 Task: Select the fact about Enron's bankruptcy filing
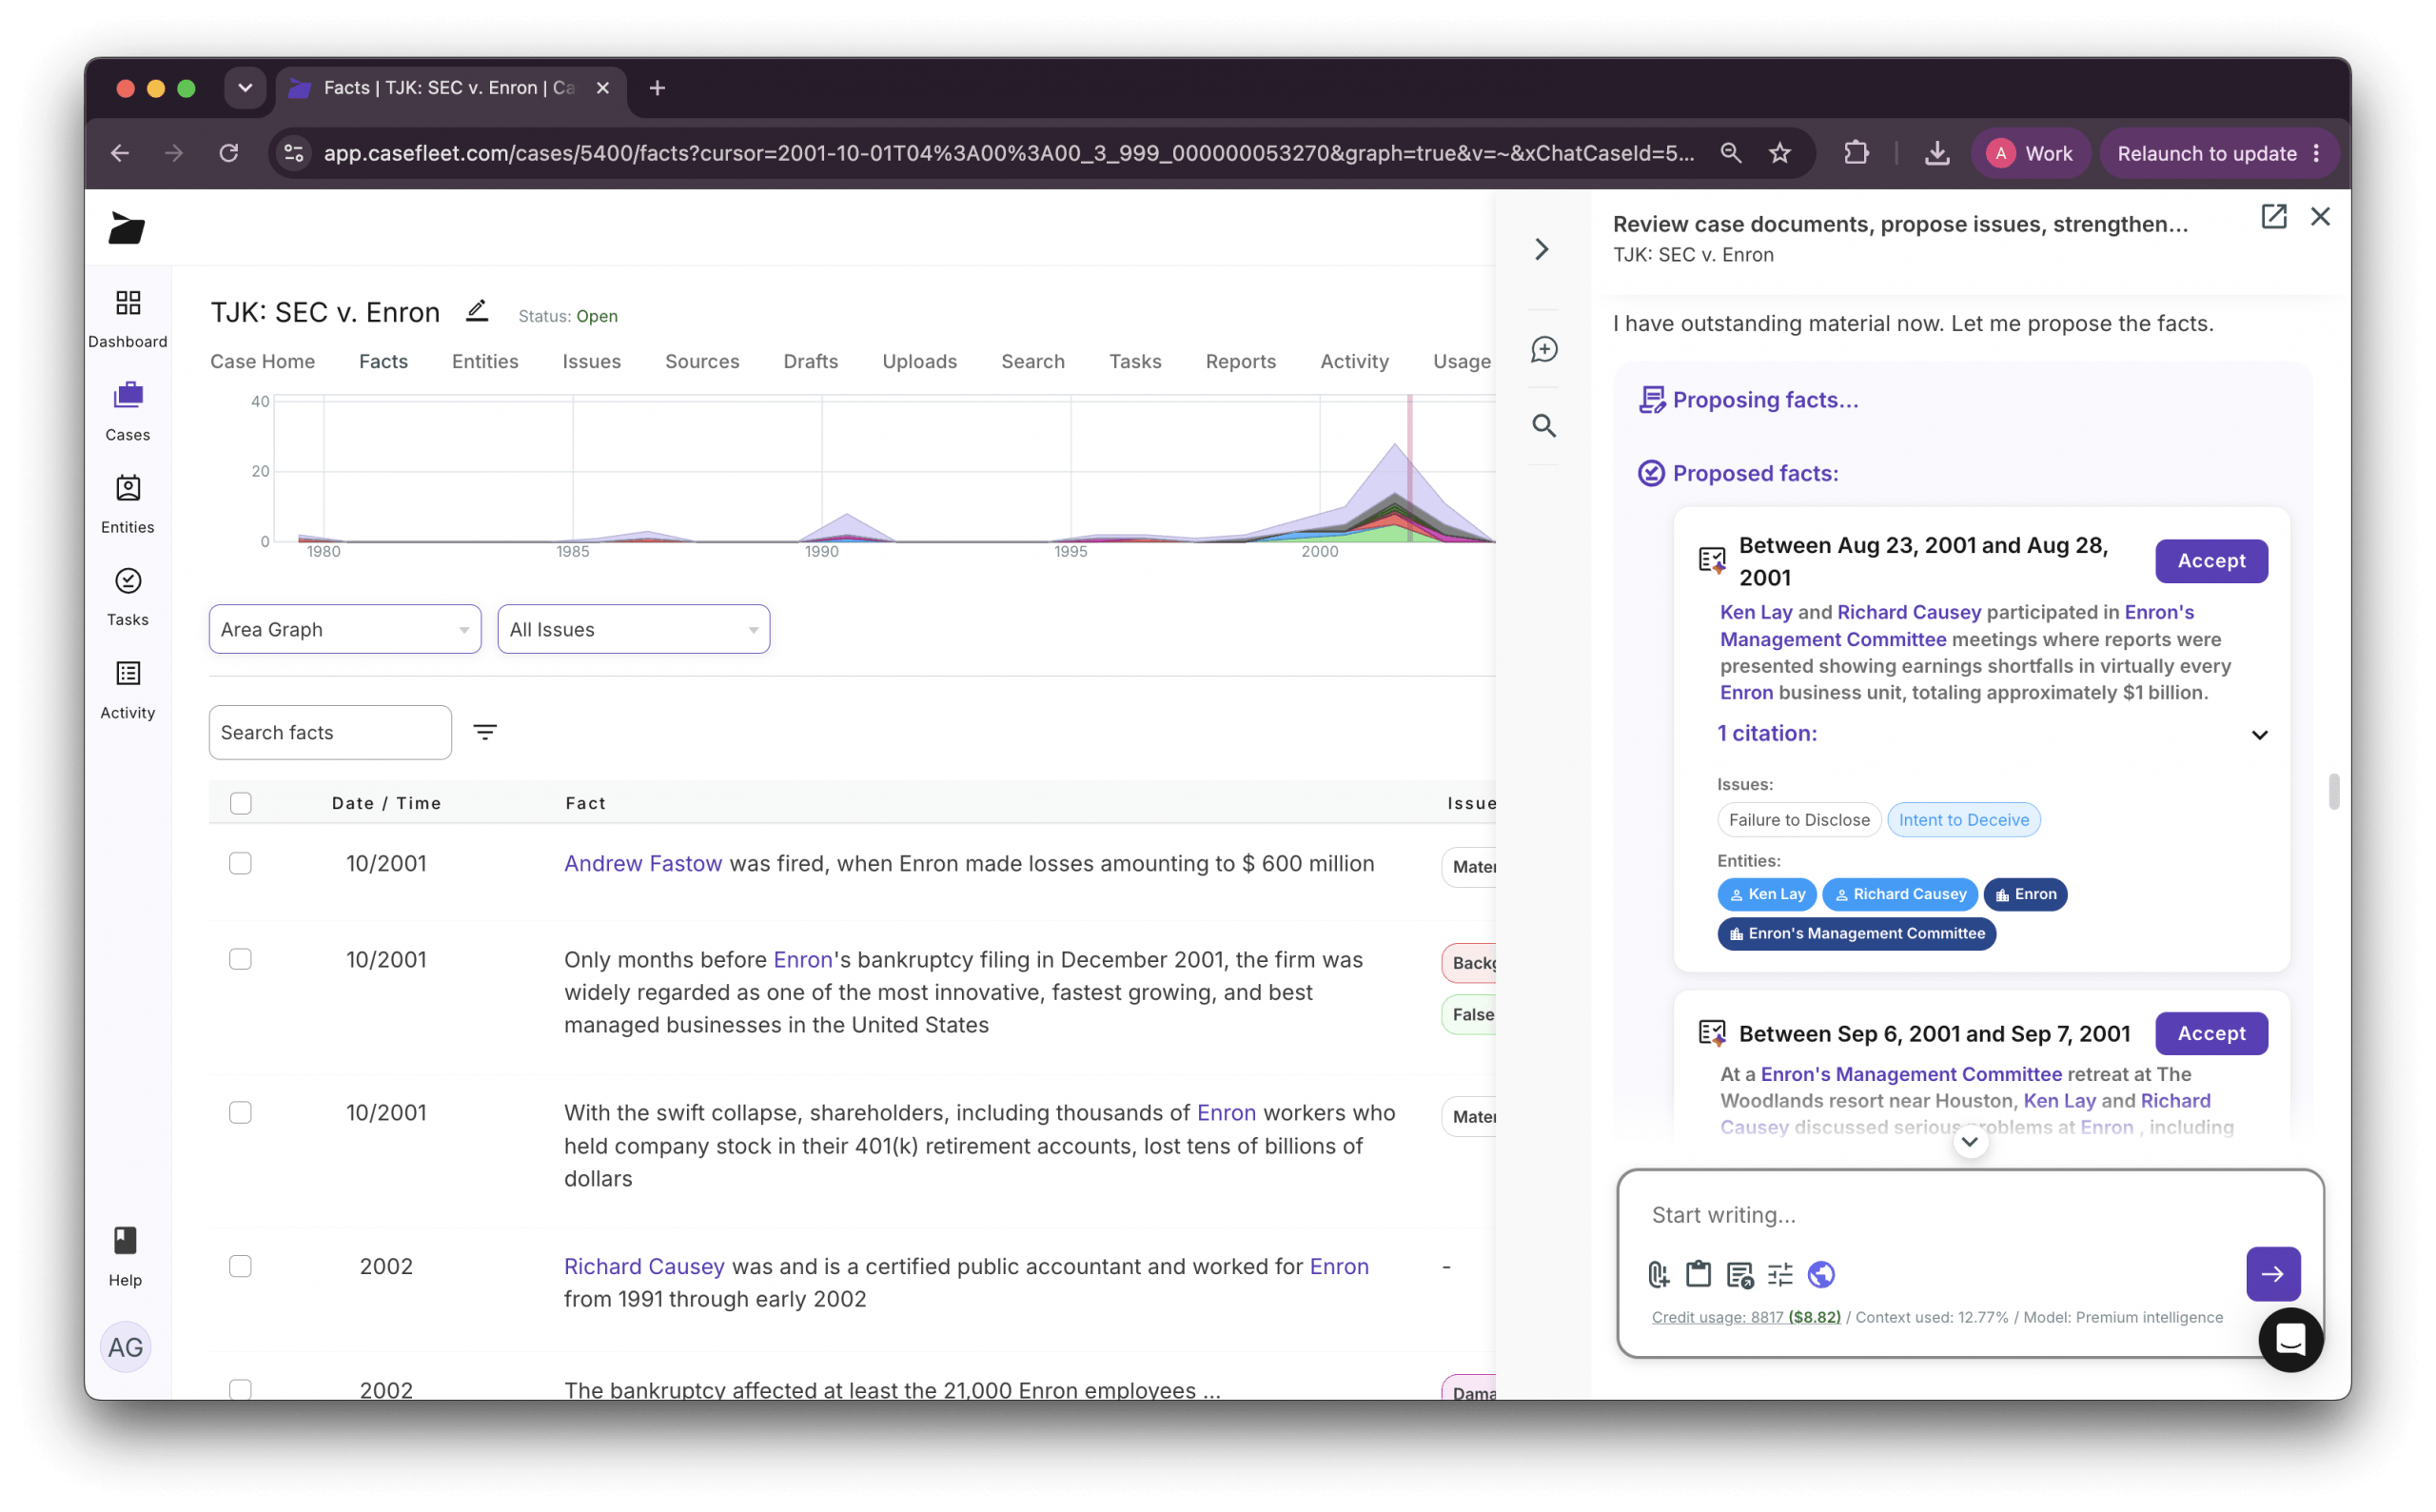(x=240, y=959)
